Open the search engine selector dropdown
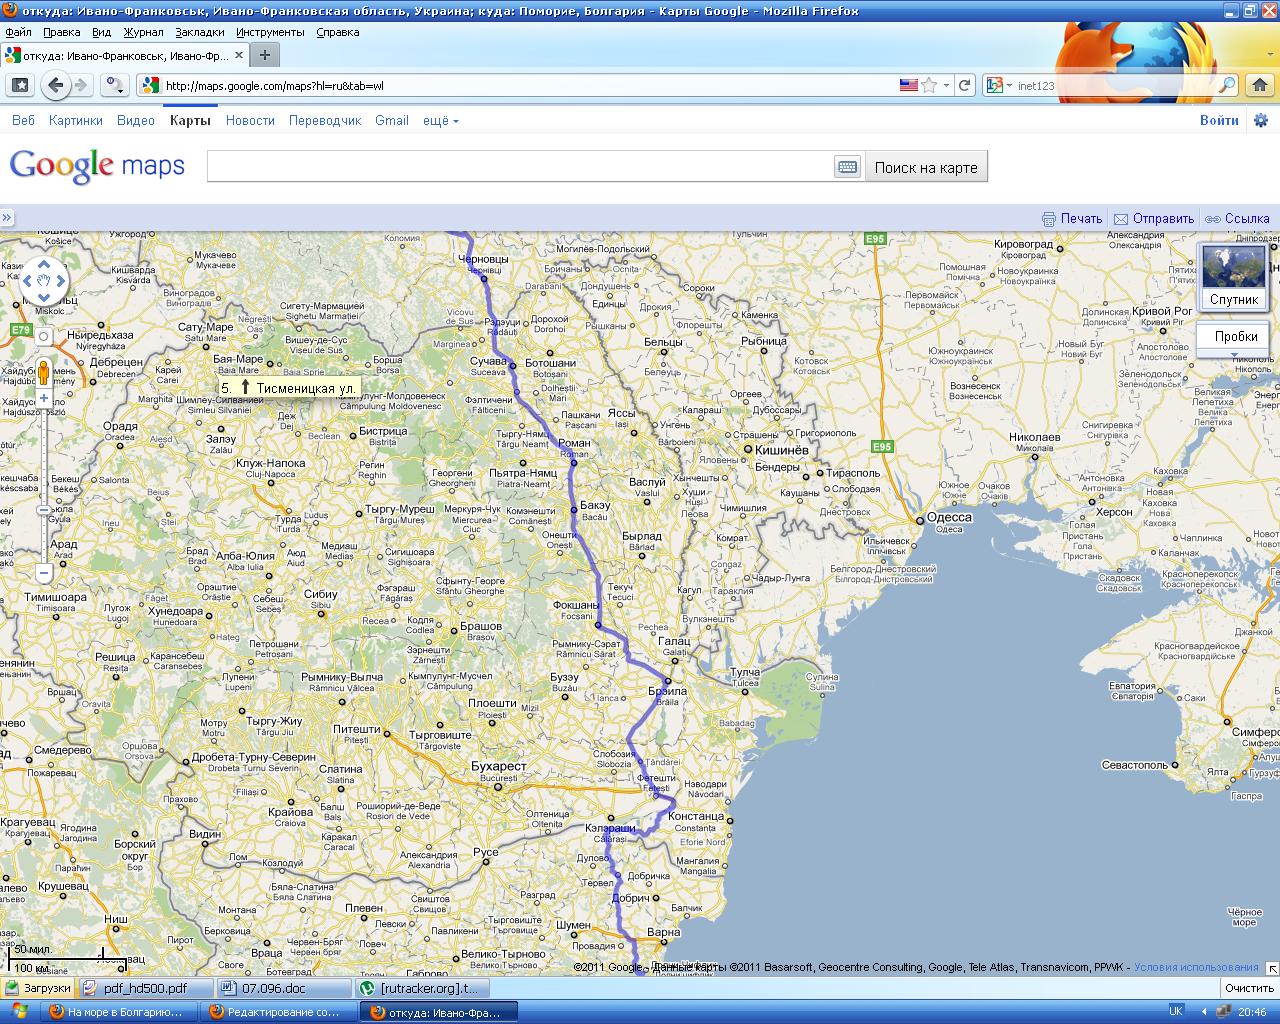Image resolution: width=1280 pixels, height=1024 pixels. [x=998, y=86]
